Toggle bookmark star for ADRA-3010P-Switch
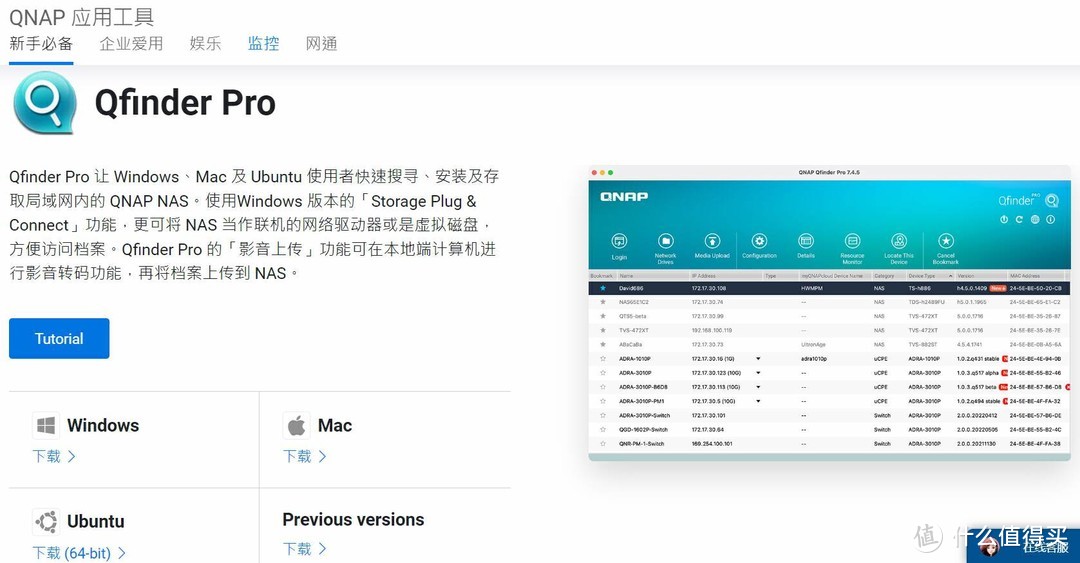The height and width of the screenshot is (563, 1080). (603, 416)
